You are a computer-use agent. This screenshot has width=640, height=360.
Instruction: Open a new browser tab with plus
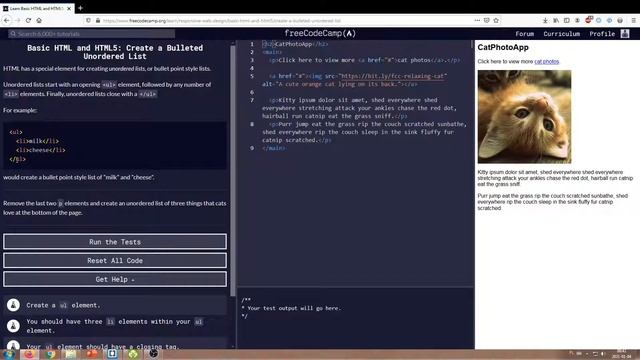pyautogui.click(x=80, y=8)
